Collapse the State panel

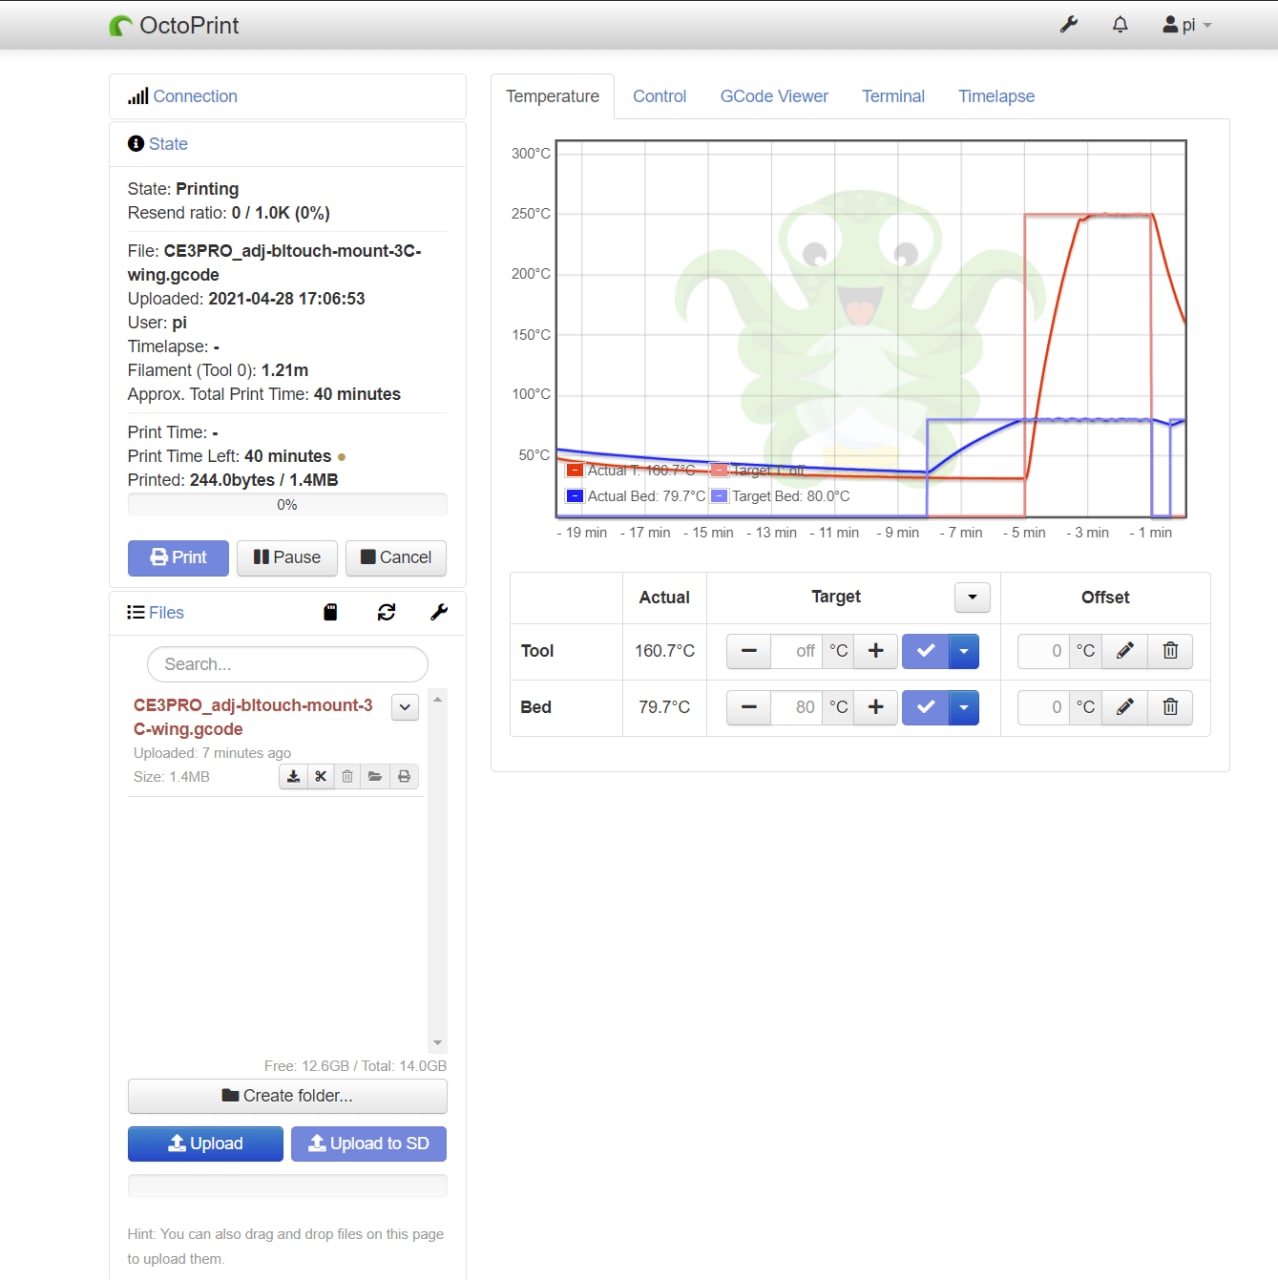168,144
